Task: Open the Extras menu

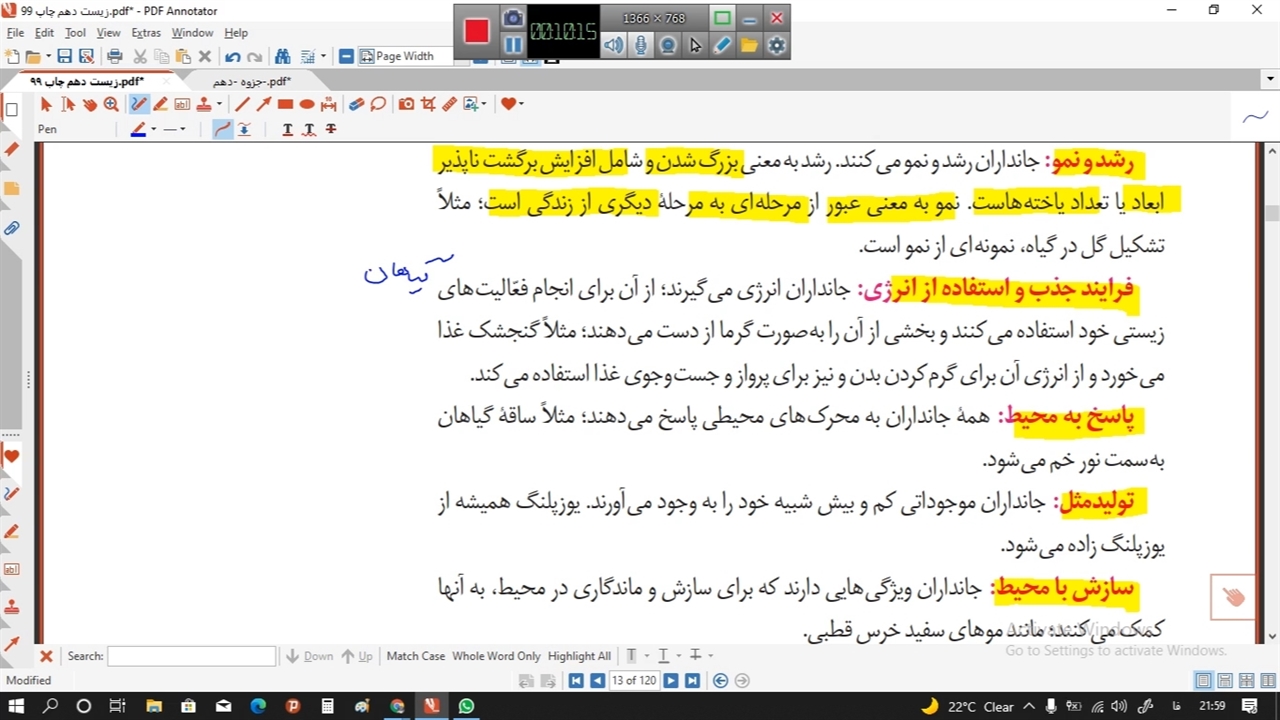Action: pyautogui.click(x=146, y=33)
